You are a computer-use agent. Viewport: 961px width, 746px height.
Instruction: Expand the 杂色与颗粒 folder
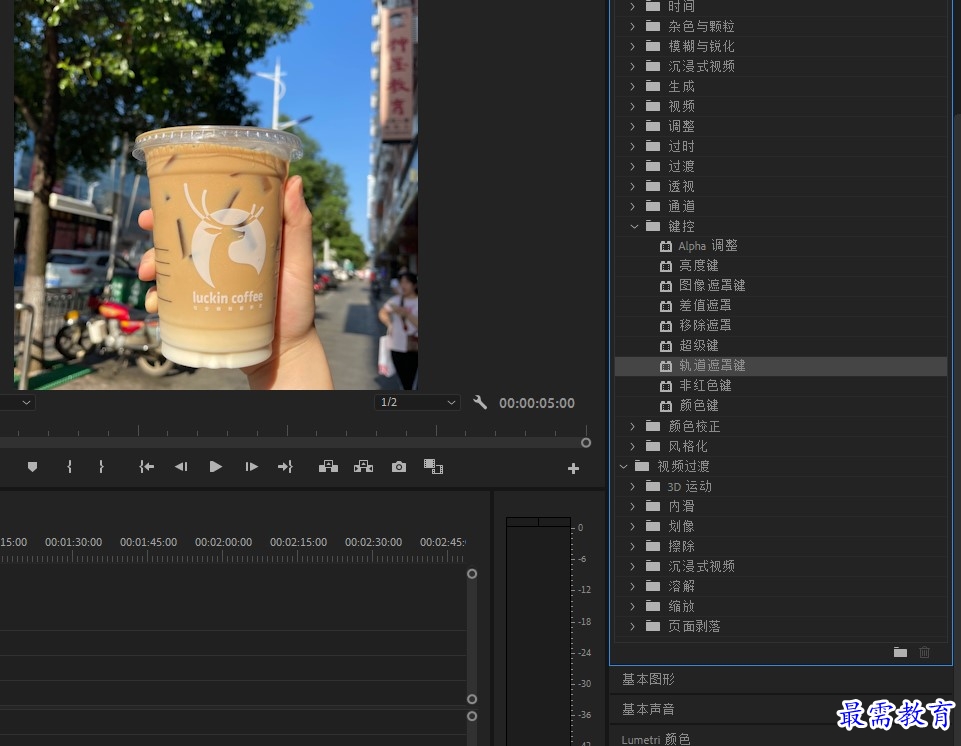(632, 26)
